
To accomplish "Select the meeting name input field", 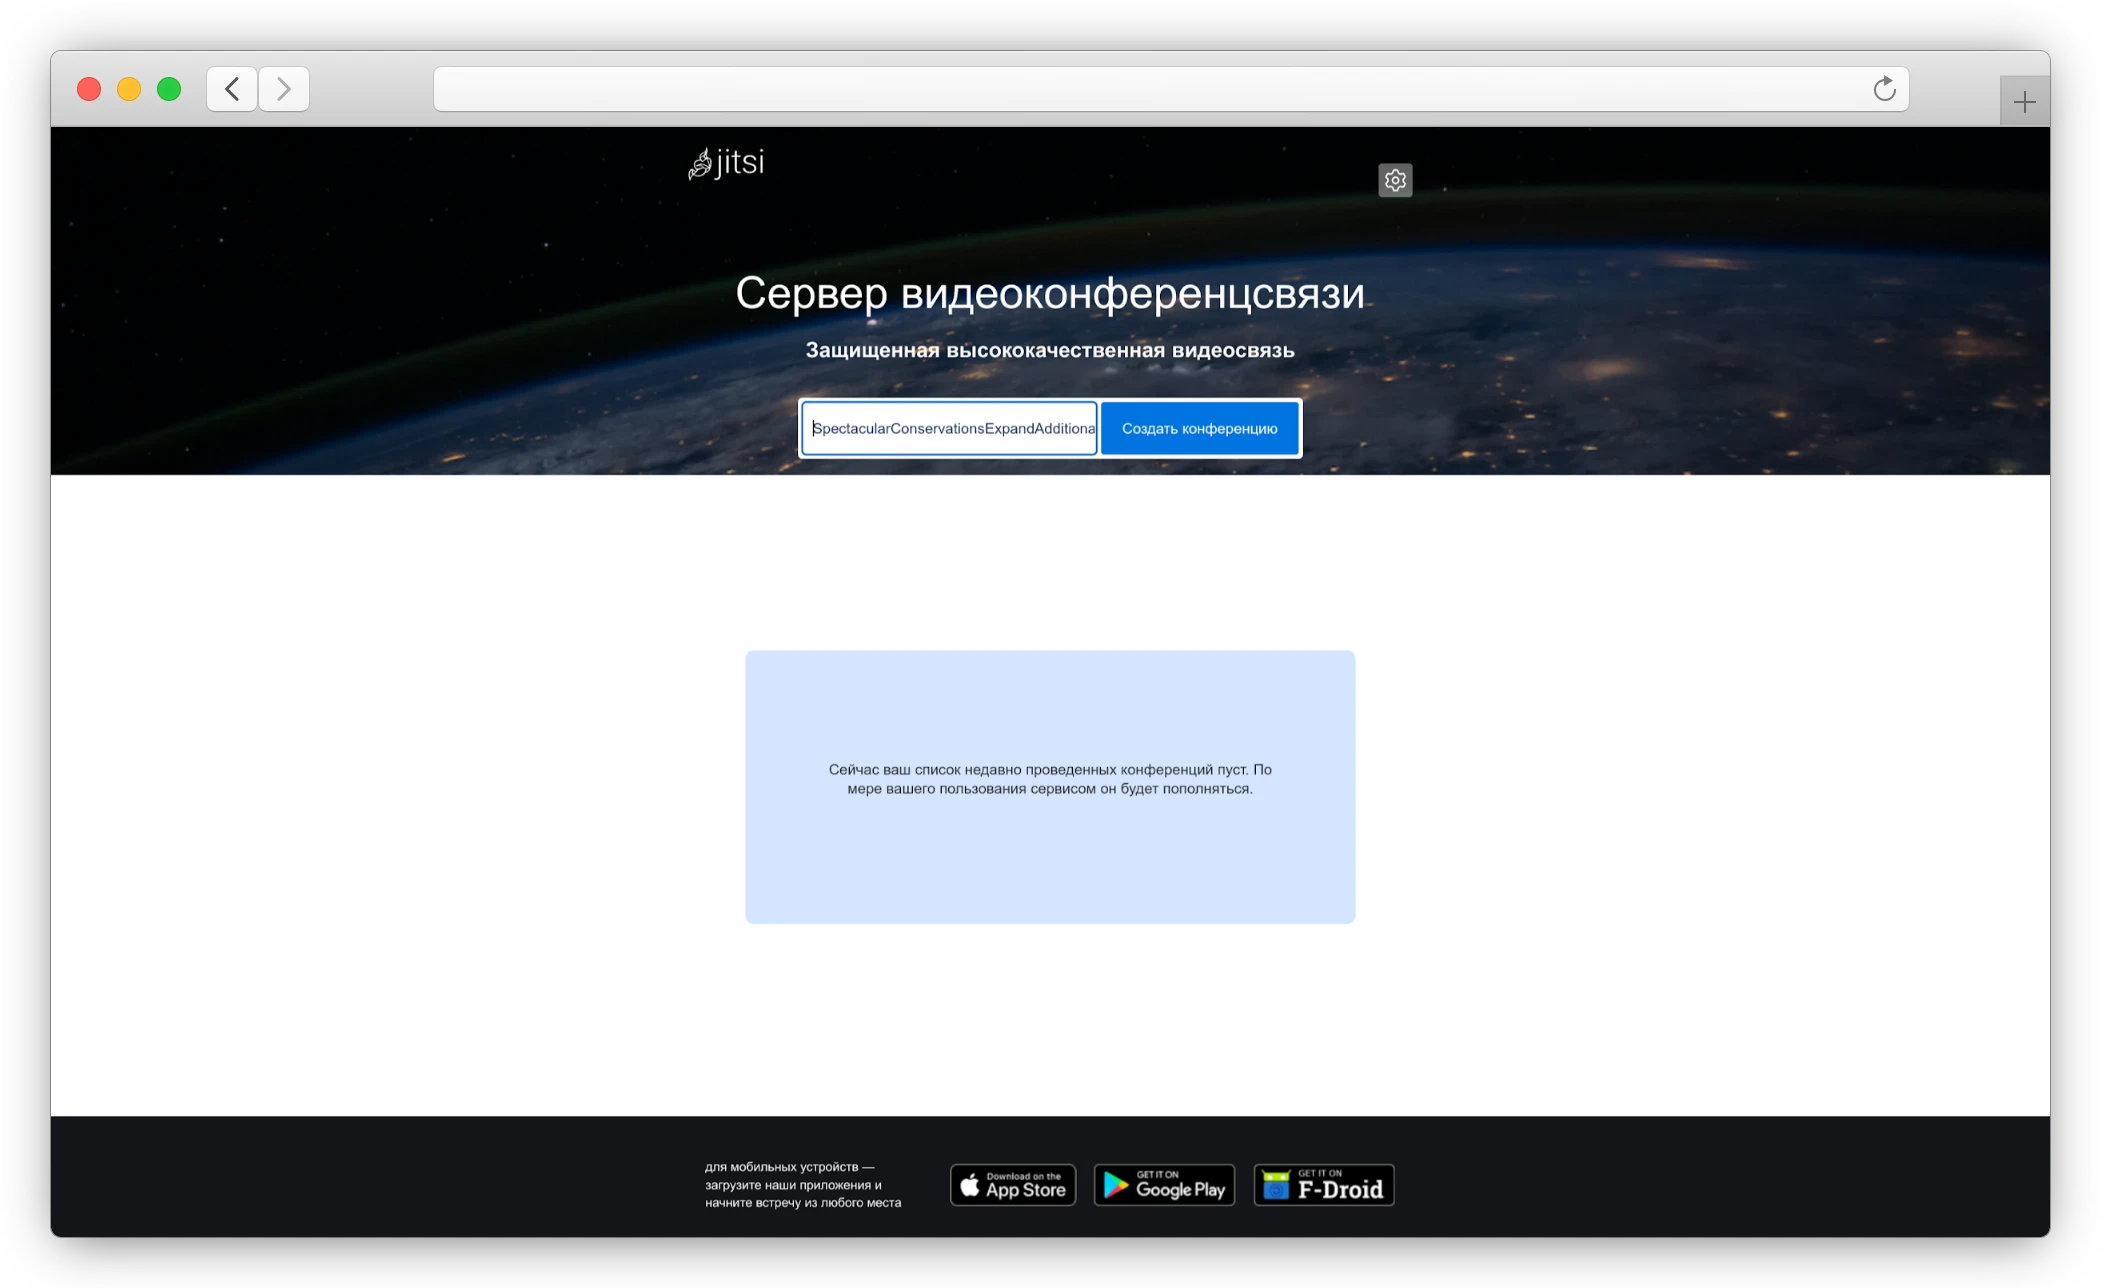I will (948, 428).
